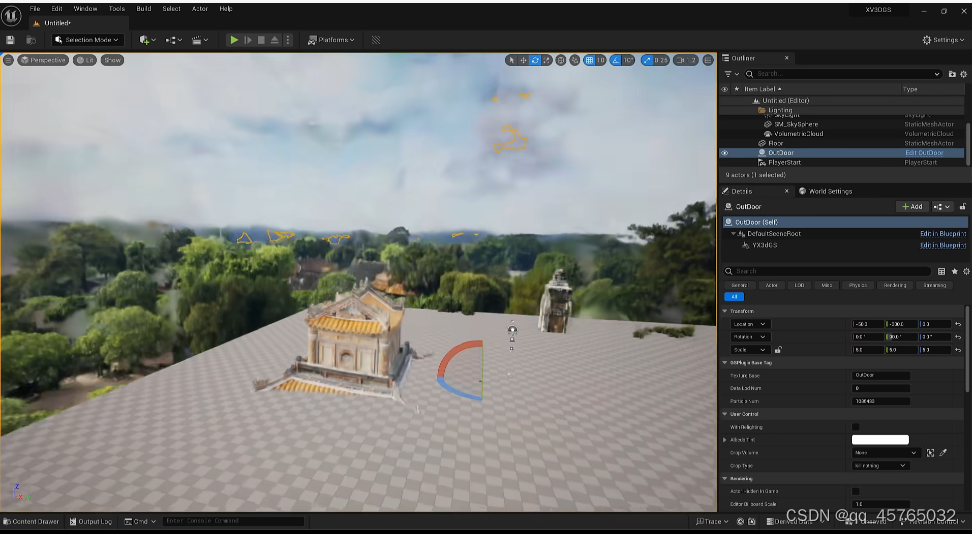This screenshot has width=972, height=534.
Task: Open the viewport Show menu
Action: [x=112, y=60]
